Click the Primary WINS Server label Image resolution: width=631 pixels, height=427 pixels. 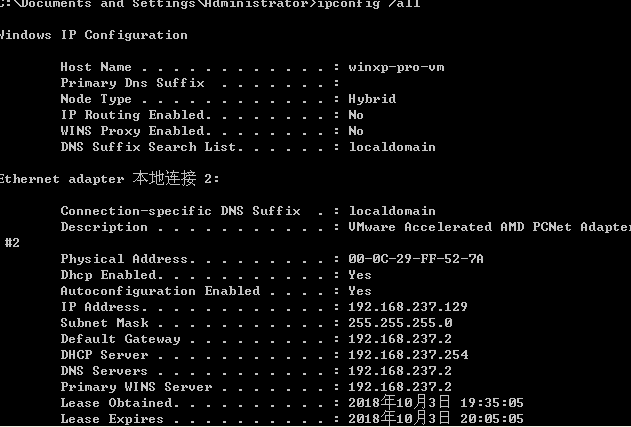pyautogui.click(x=136, y=387)
